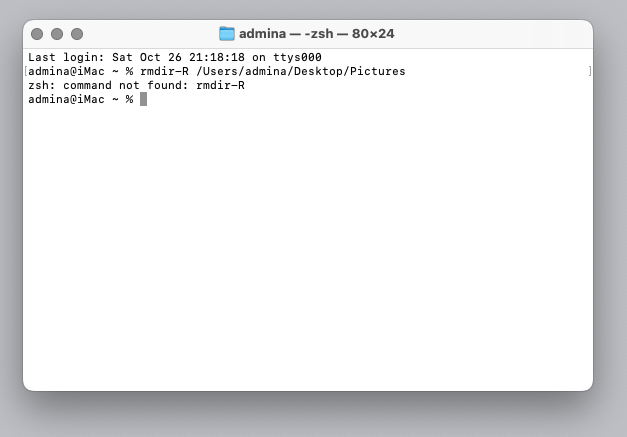Click the red close window button
Screen dimensions: 627x437
point(37,34)
